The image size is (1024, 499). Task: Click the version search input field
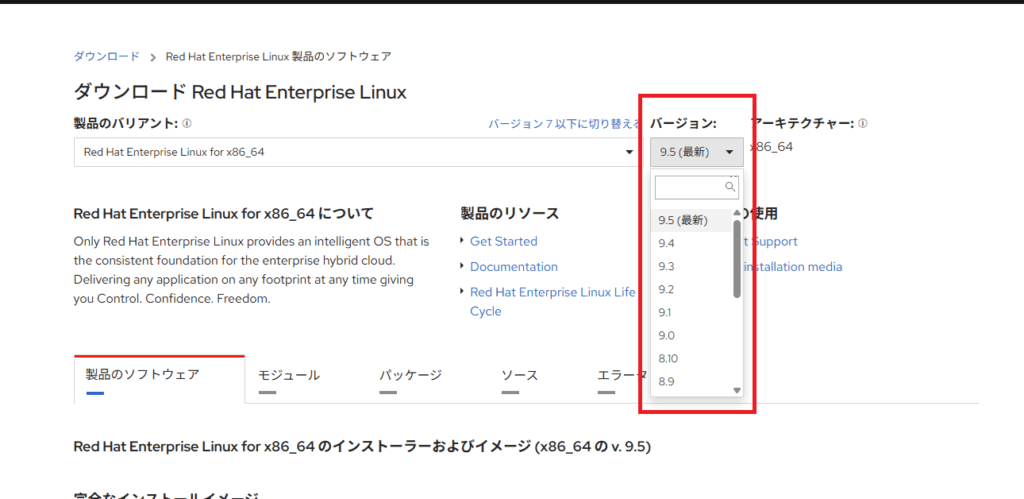pos(697,187)
